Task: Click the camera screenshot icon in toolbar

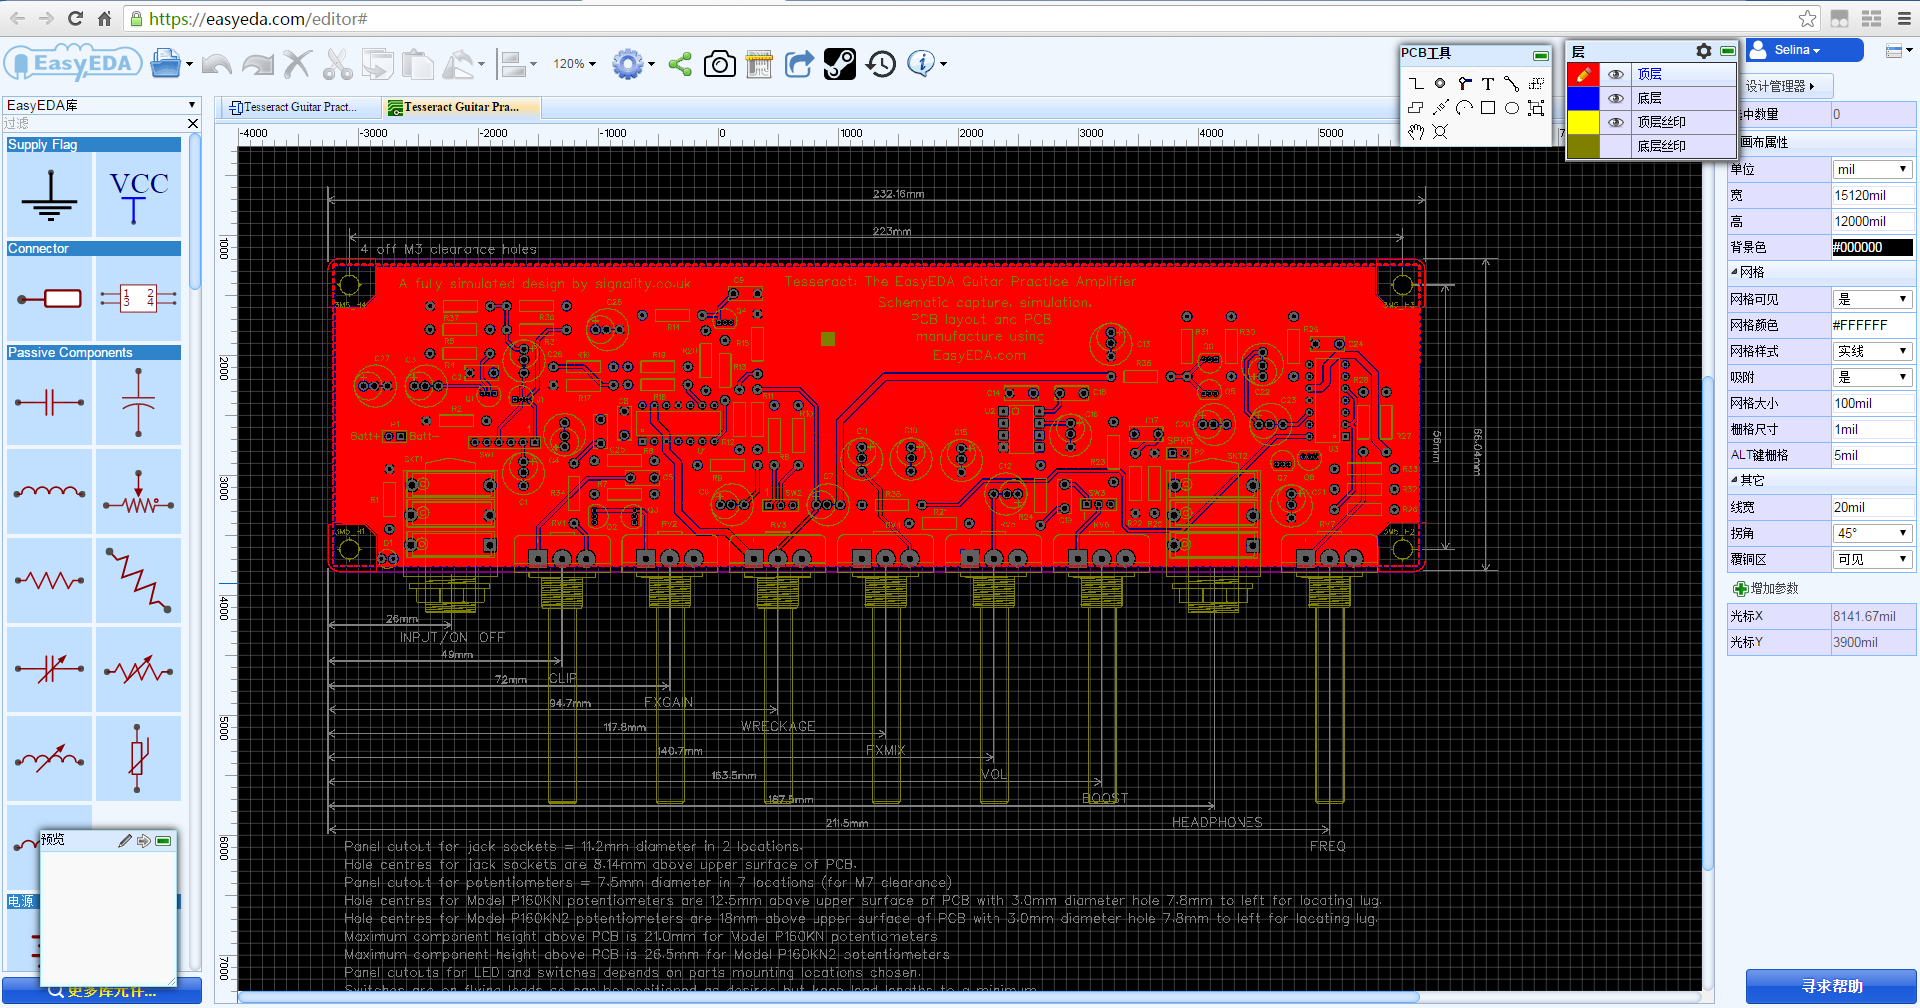Action: coord(719,65)
